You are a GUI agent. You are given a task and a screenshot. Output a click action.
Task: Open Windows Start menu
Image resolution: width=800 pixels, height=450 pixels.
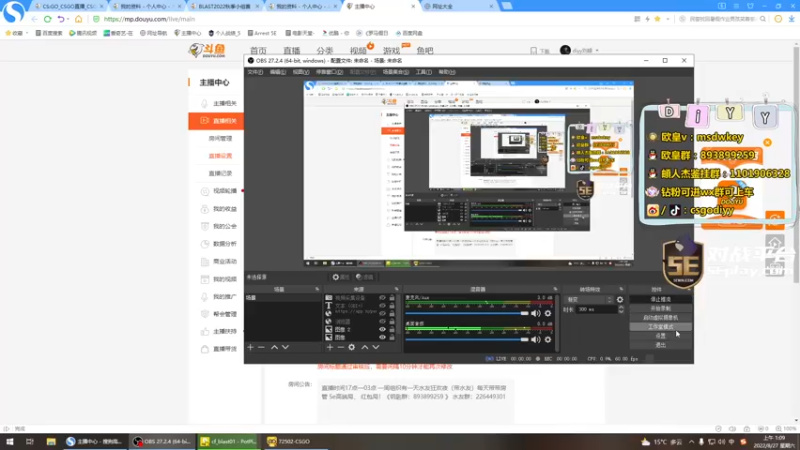tap(10, 441)
